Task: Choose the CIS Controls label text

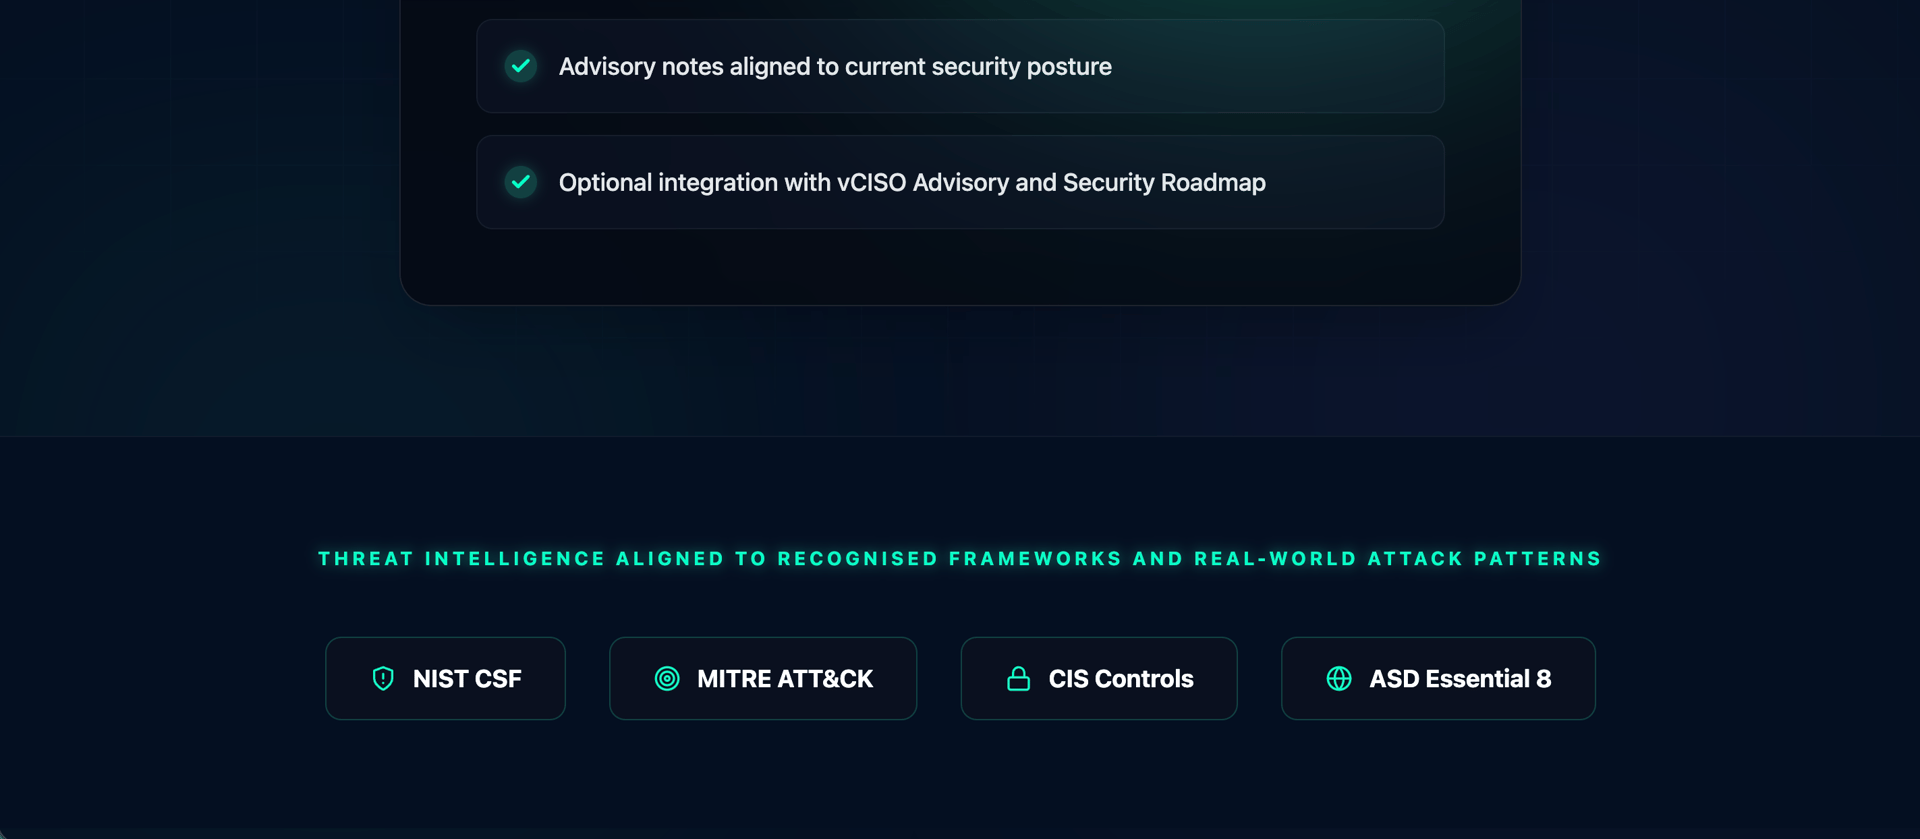Action: [1121, 679]
